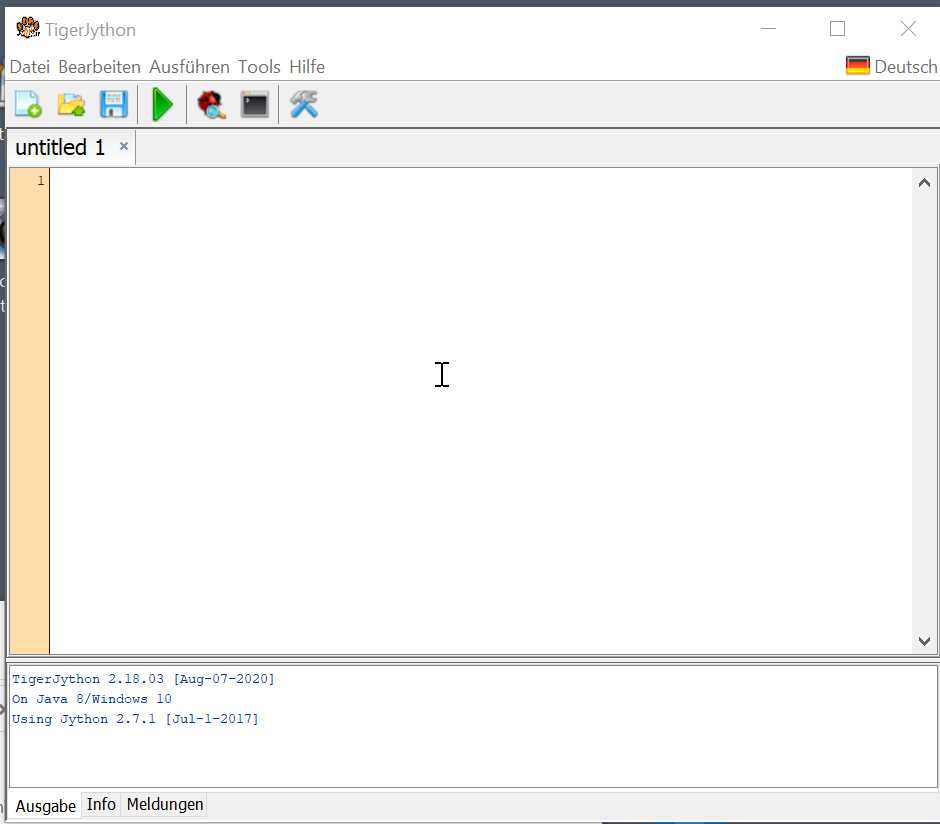This screenshot has height=824, width=940.
Task: Open the Datei menu
Action: (x=29, y=67)
